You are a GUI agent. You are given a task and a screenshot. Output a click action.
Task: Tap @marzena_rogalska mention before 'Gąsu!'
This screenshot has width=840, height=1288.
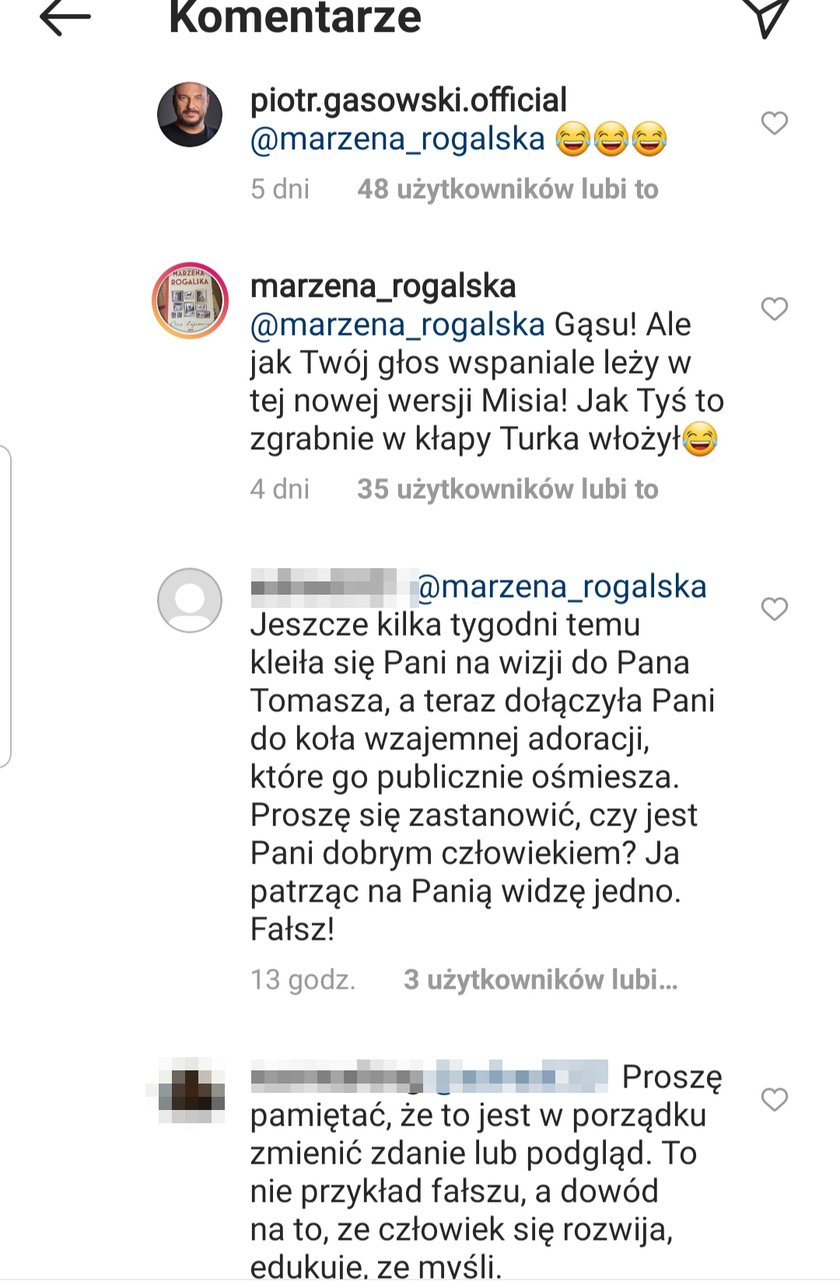tap(398, 325)
